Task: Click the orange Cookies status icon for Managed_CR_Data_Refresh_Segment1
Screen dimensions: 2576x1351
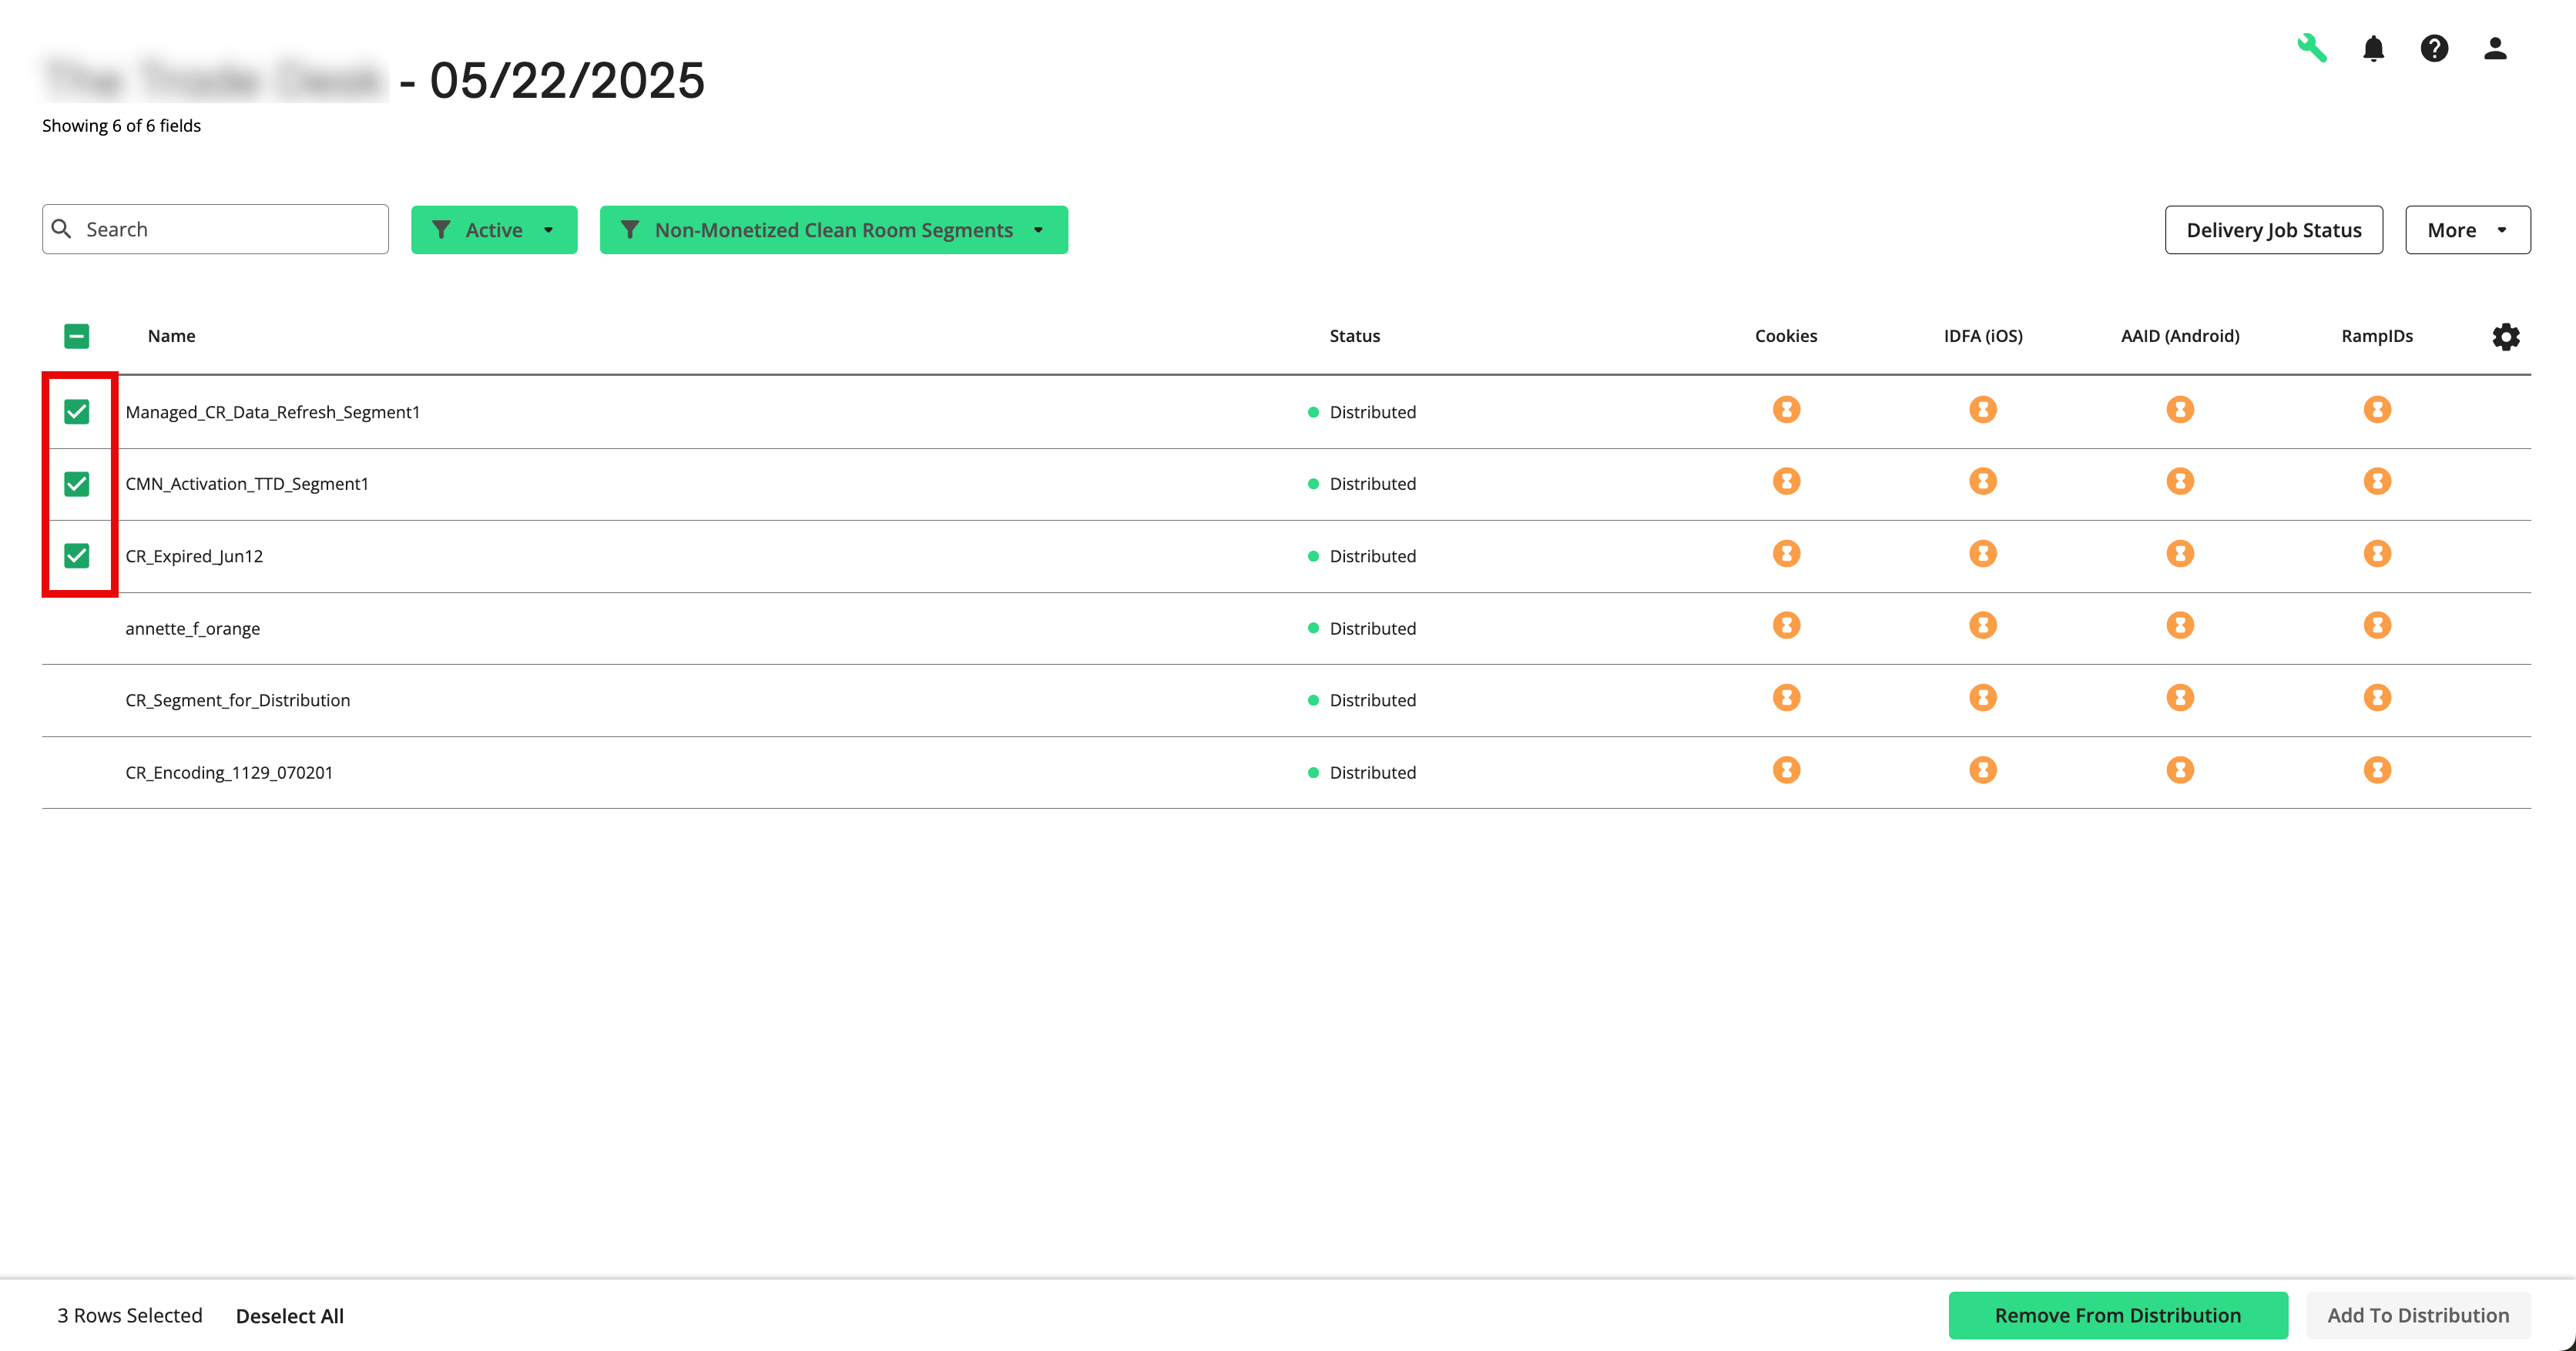Action: (1786, 409)
